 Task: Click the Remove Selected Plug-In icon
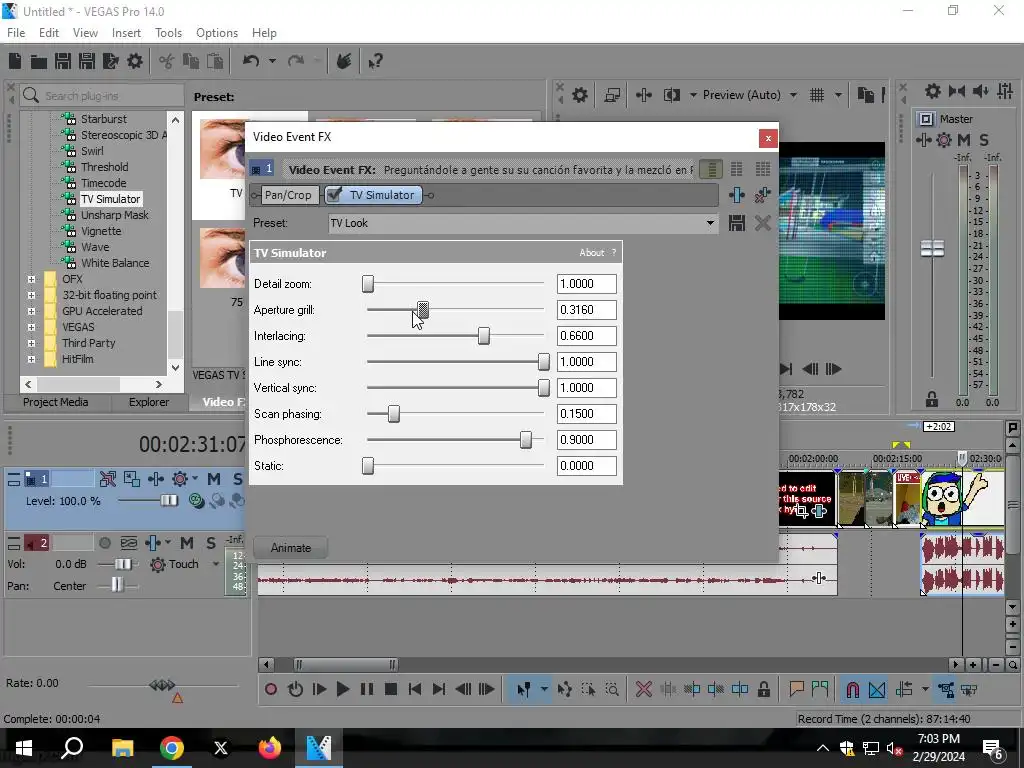click(762, 195)
